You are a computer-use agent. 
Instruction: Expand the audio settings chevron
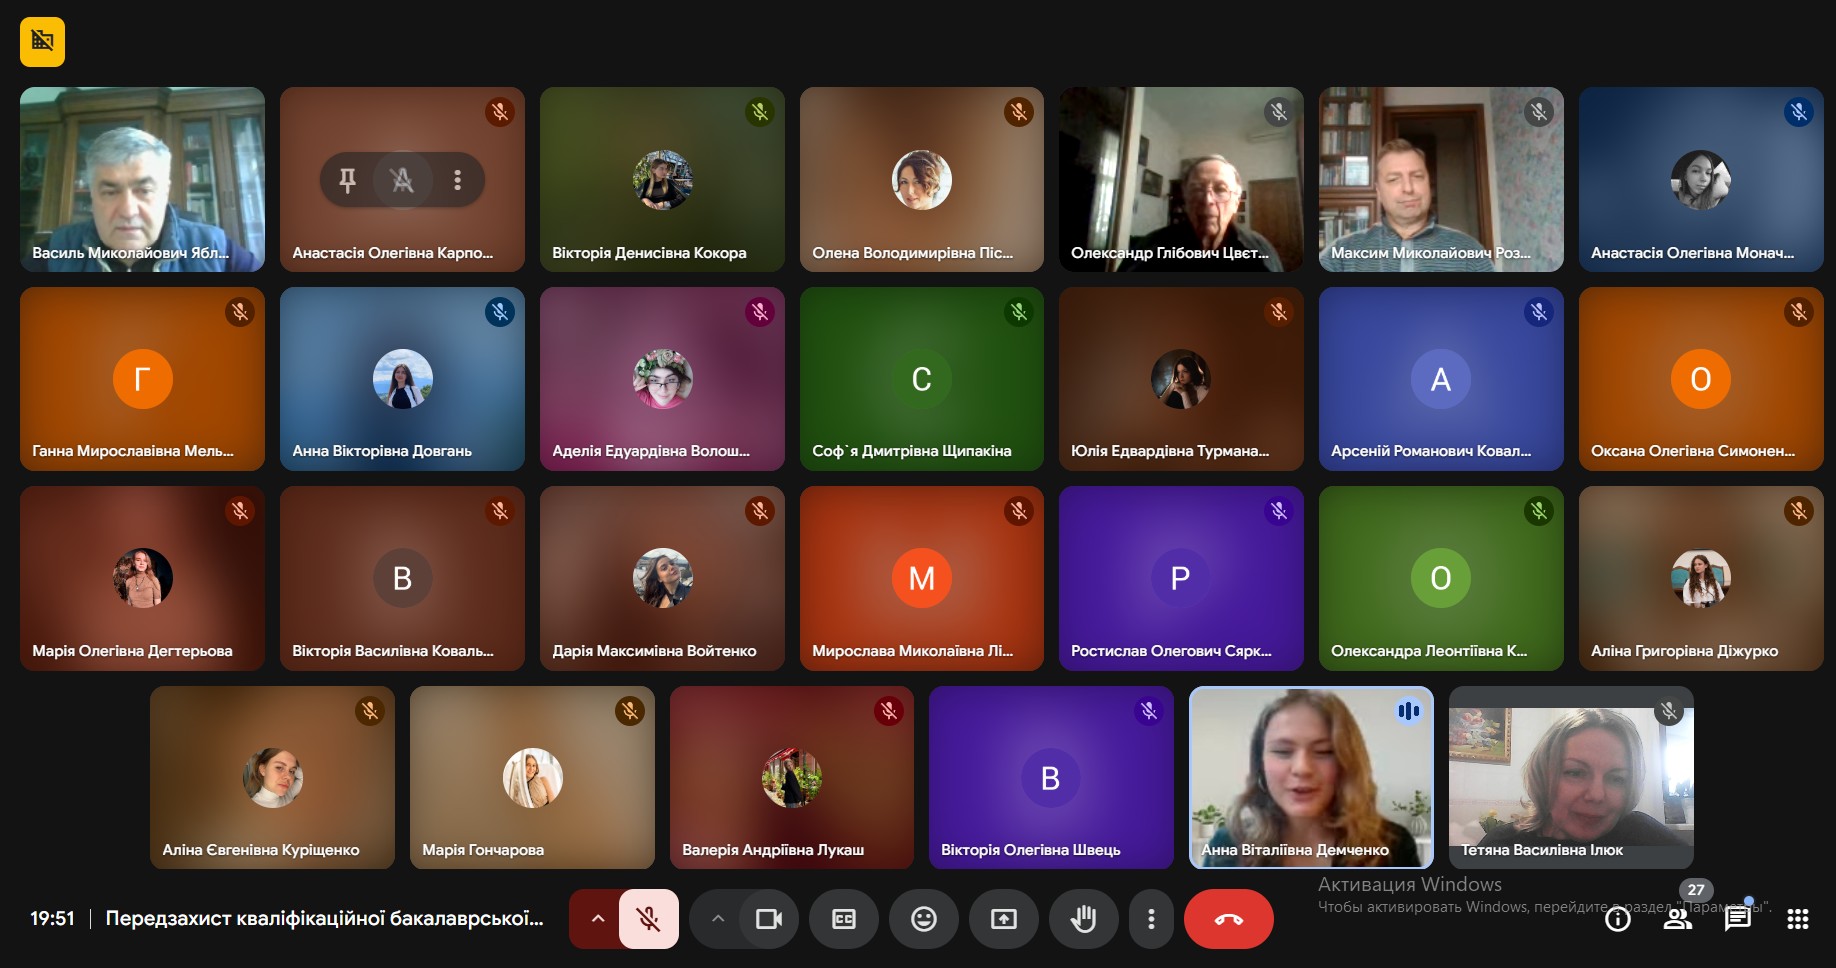(597, 919)
